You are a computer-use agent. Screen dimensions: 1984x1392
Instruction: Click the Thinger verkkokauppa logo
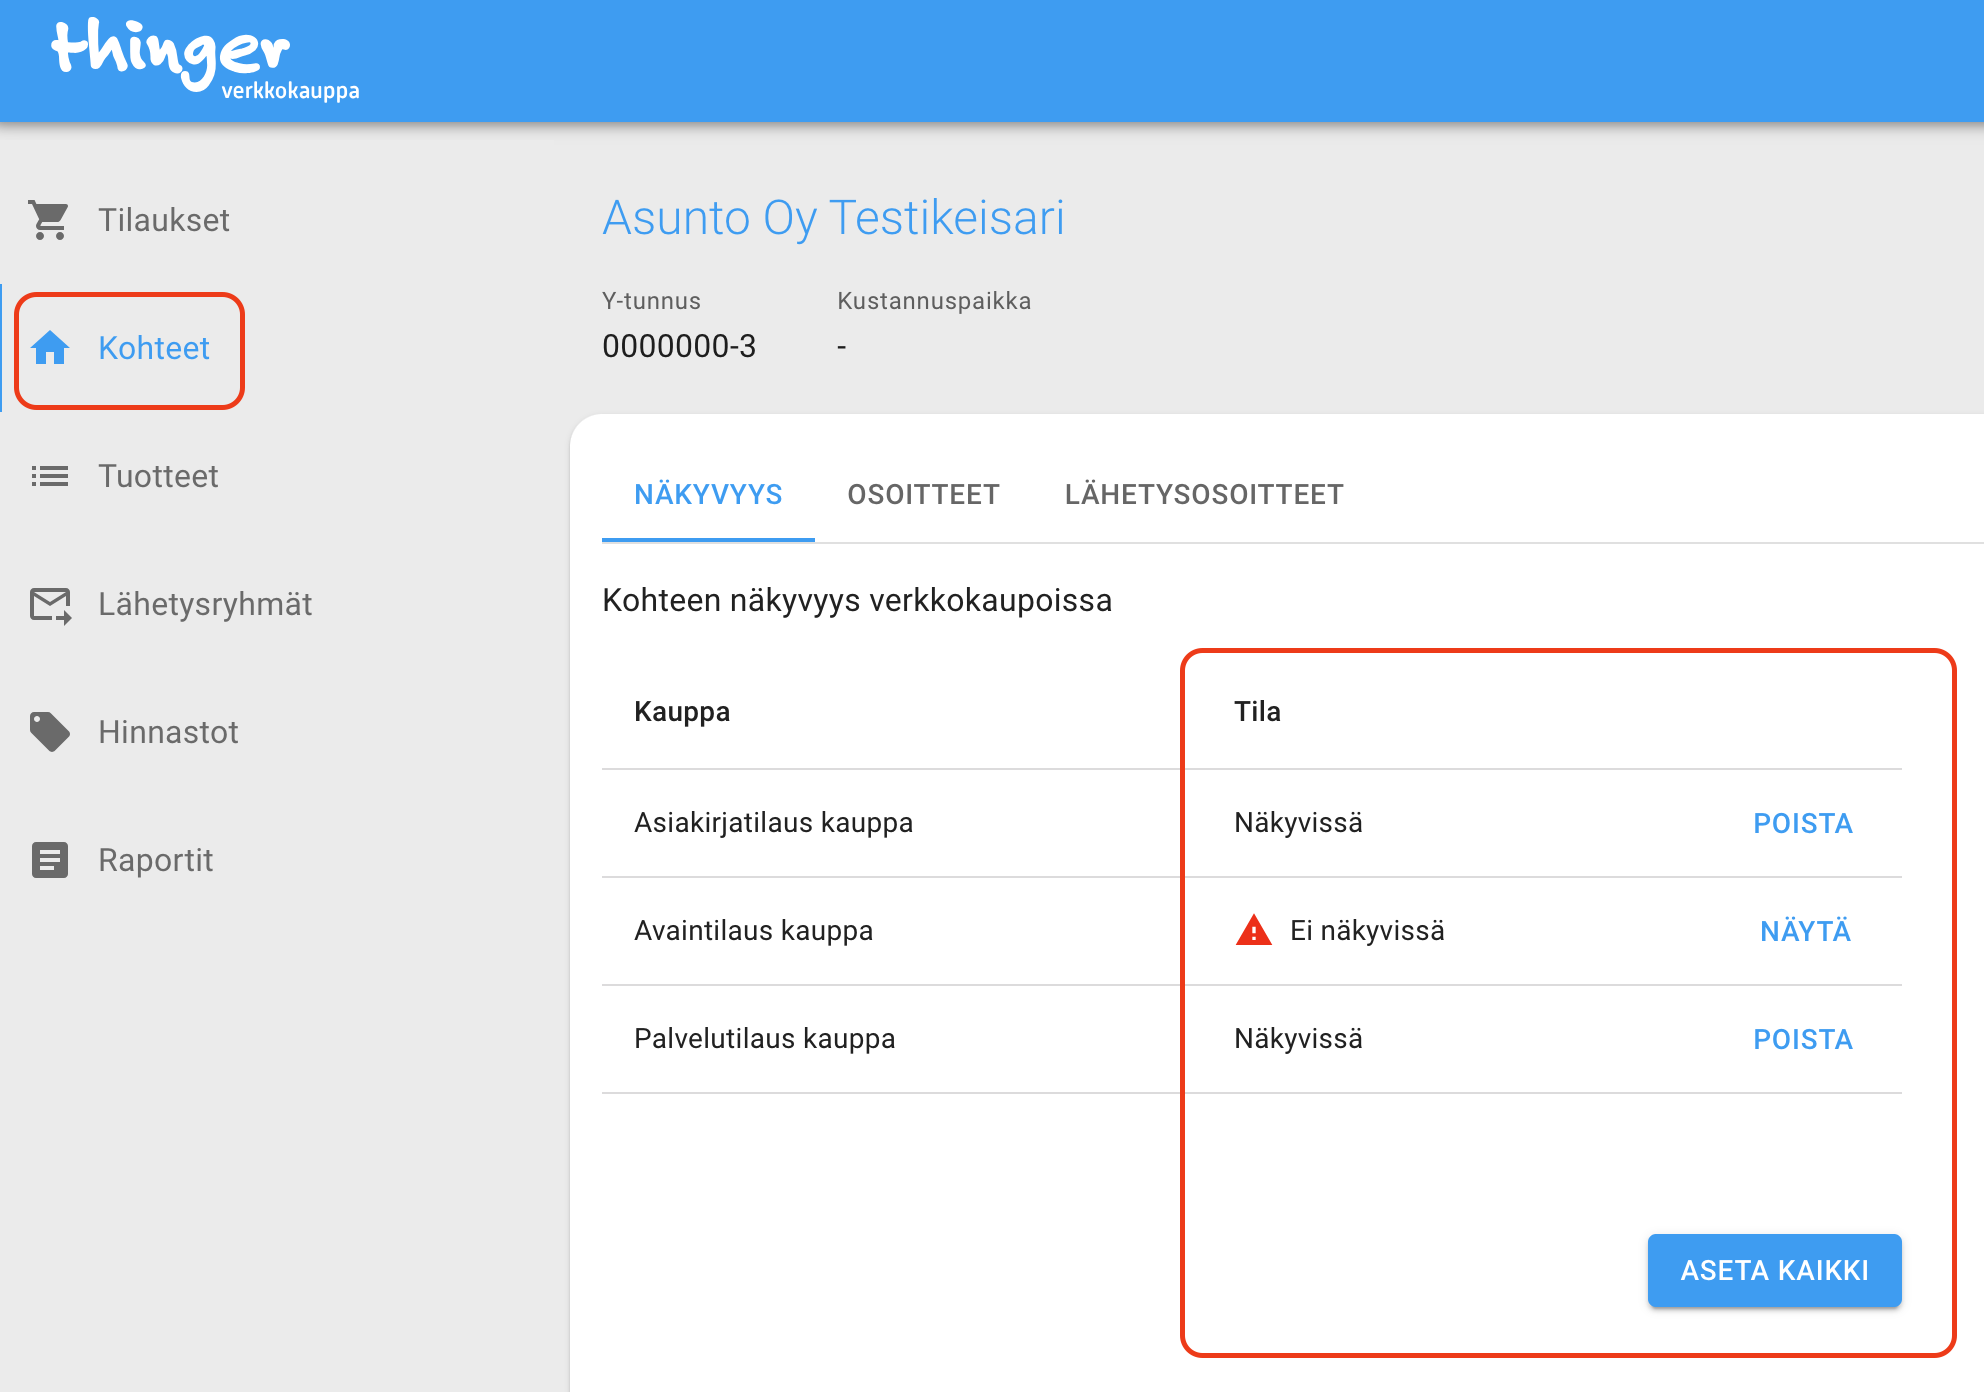pos(204,59)
